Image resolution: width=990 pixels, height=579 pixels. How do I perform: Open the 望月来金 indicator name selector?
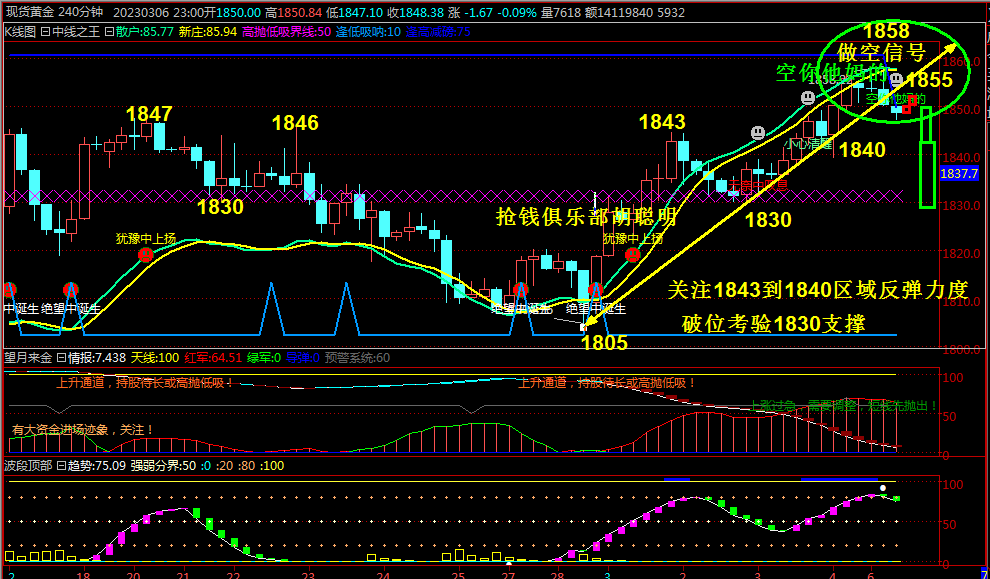tap(26, 357)
